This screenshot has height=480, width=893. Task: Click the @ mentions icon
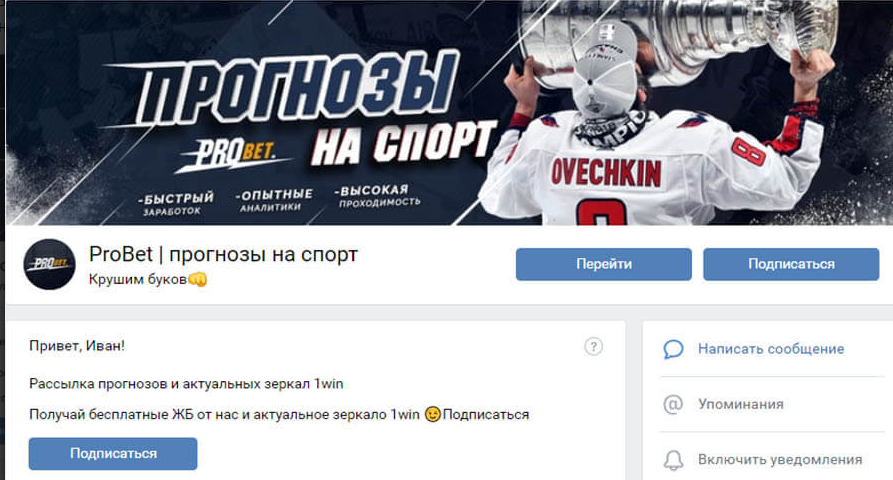click(x=673, y=404)
